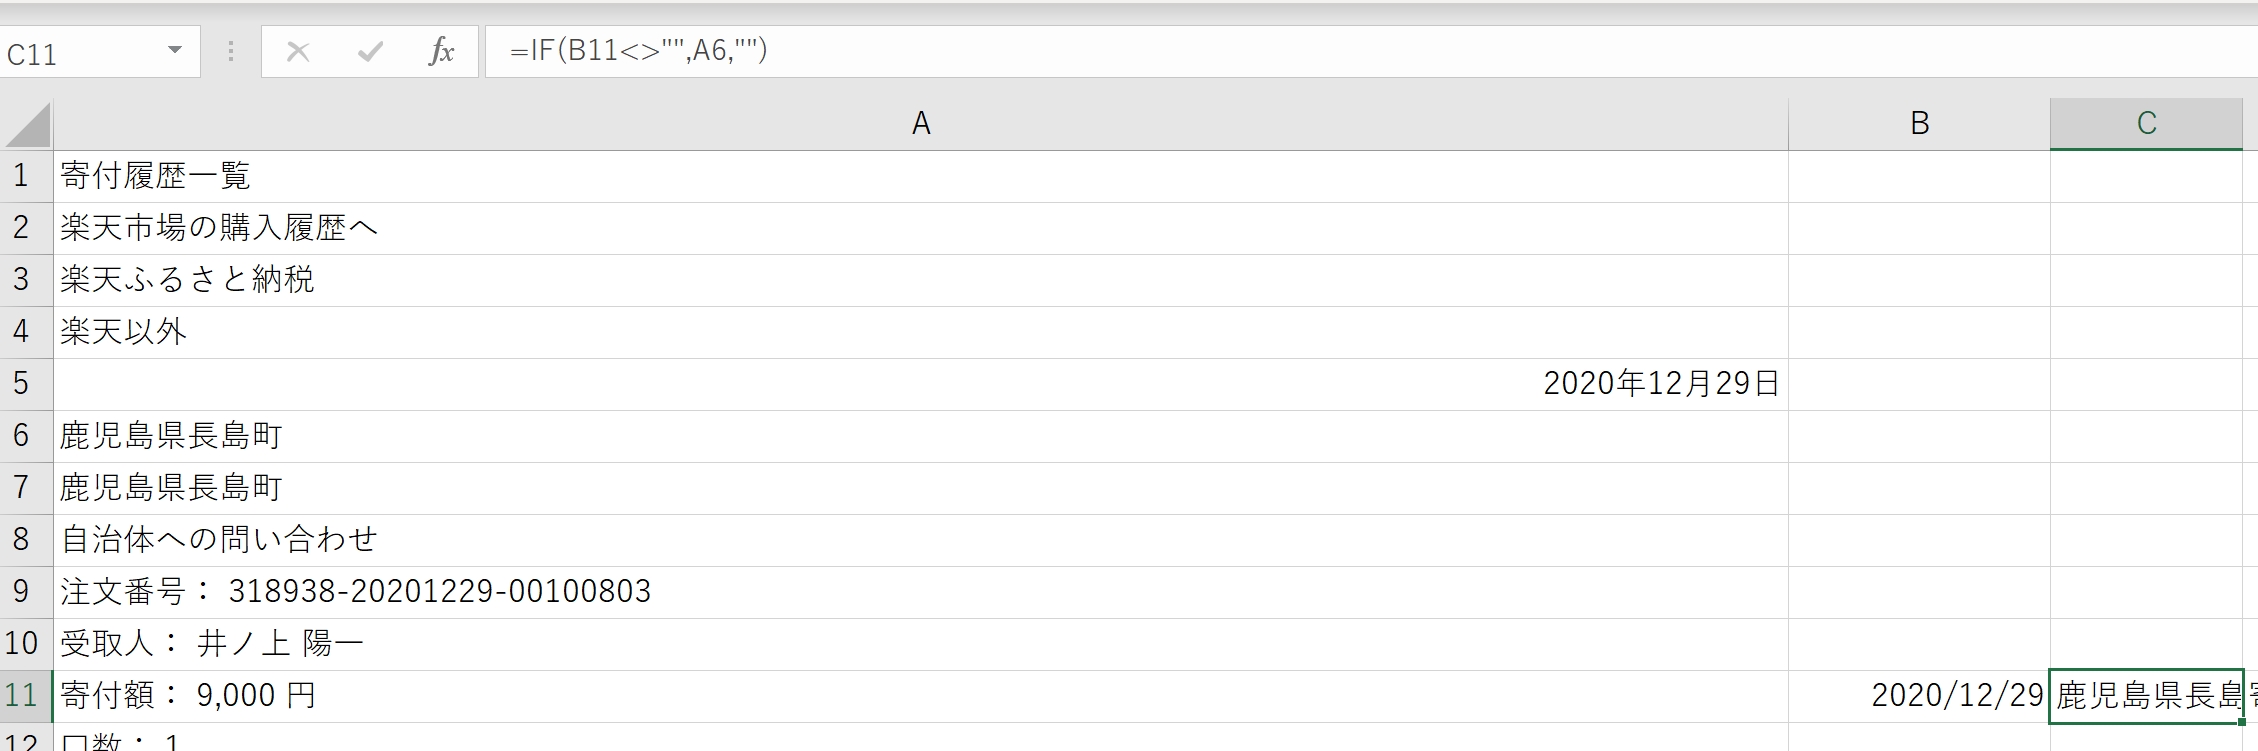The width and height of the screenshot is (2258, 751).
Task: Click into the formula bar text
Action: (1370, 51)
